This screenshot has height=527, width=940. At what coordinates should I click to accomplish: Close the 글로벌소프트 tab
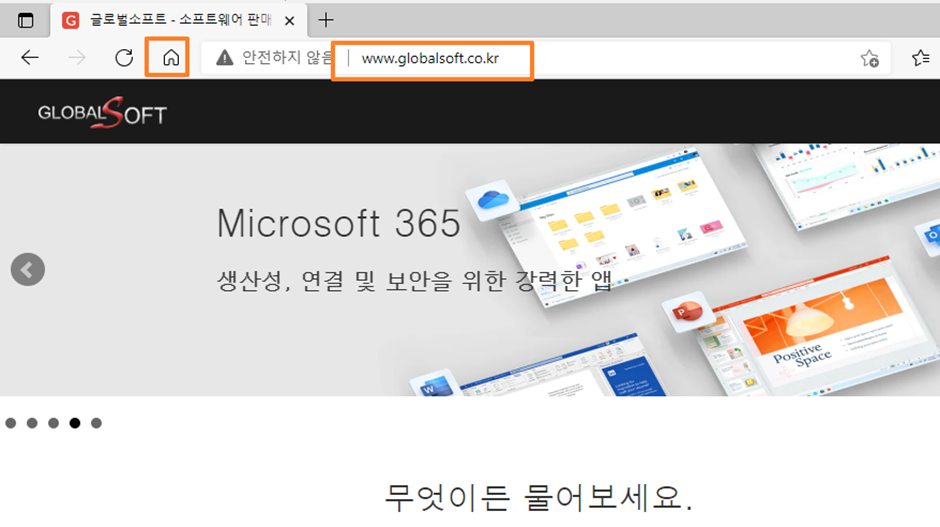[290, 21]
